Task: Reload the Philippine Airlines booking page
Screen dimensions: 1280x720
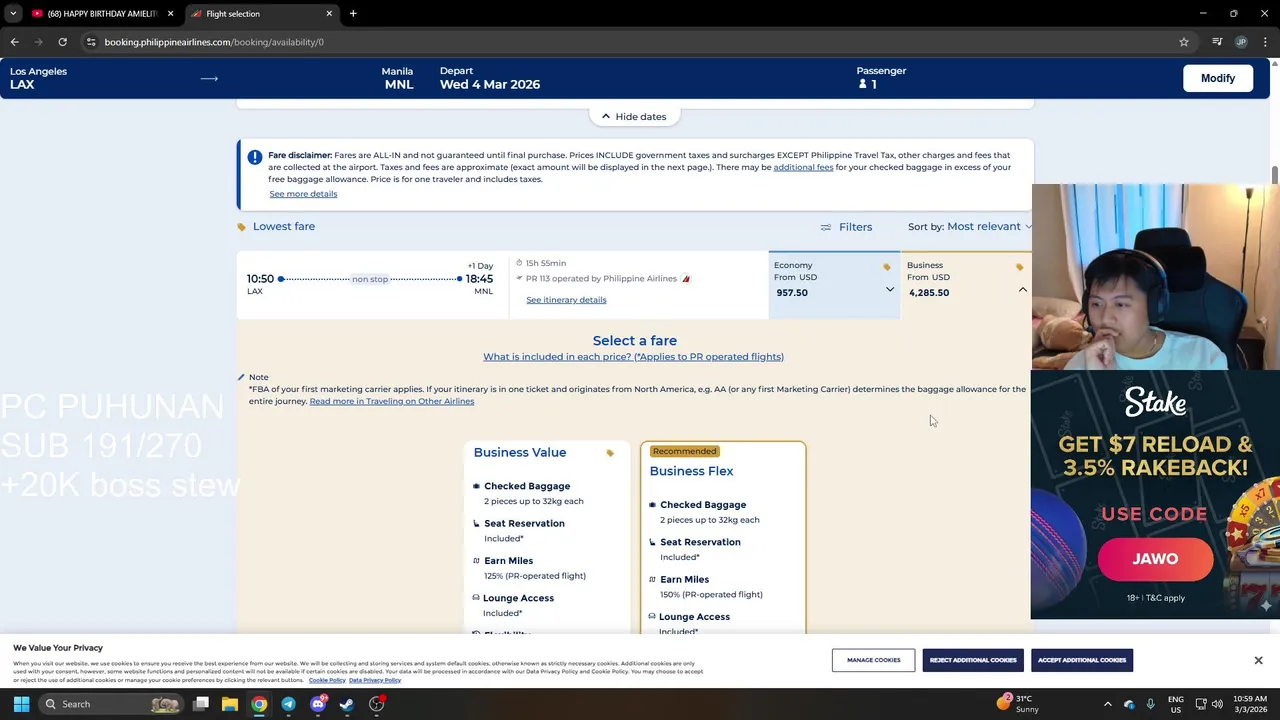Action: point(62,42)
